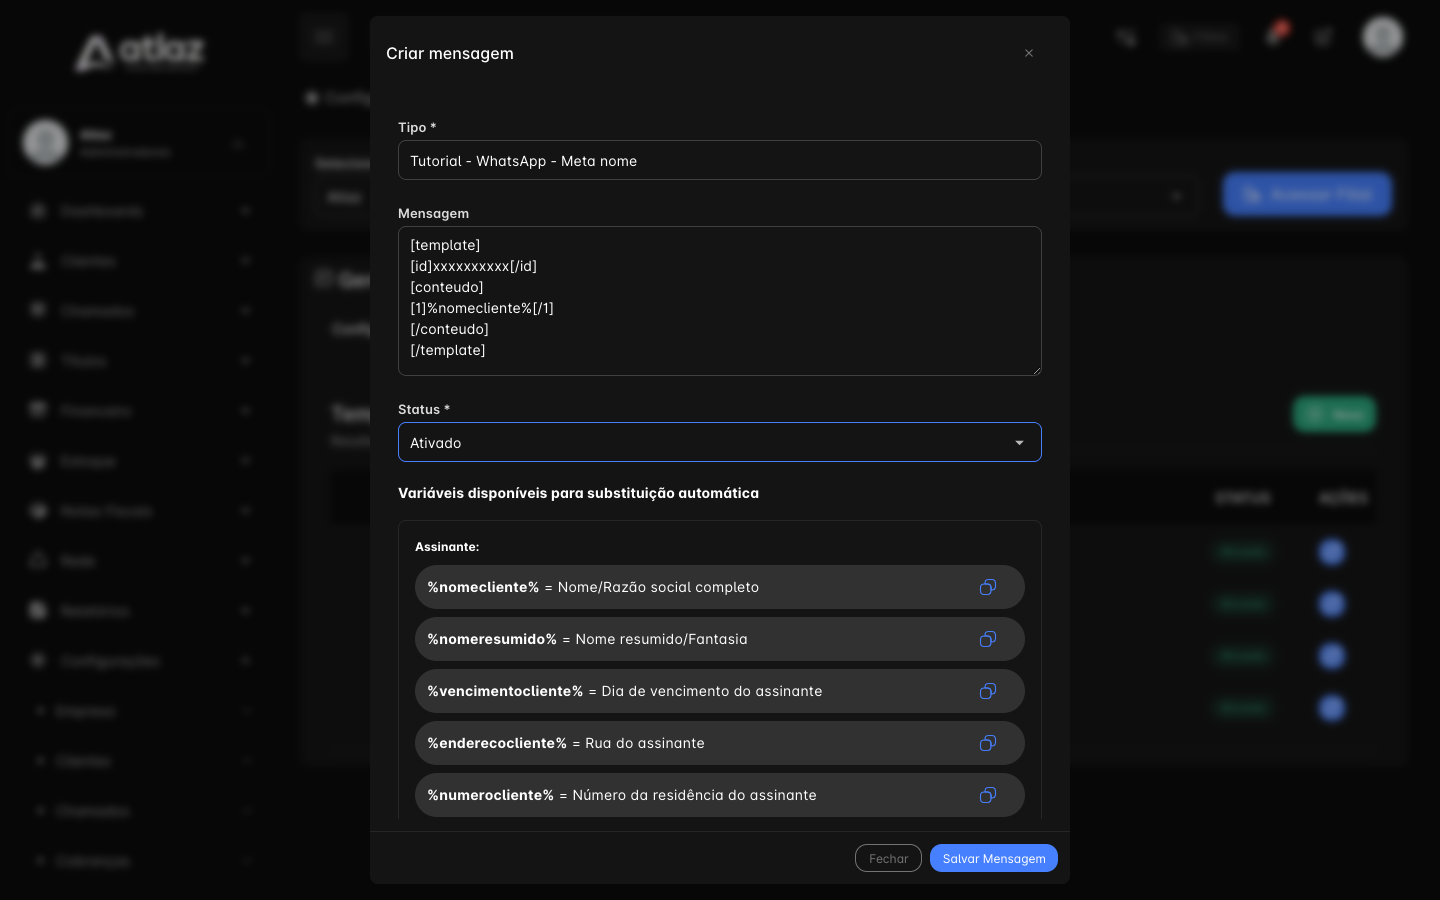
Task: Click the "Nome resumido/Fantasia" description
Action: coord(661,639)
